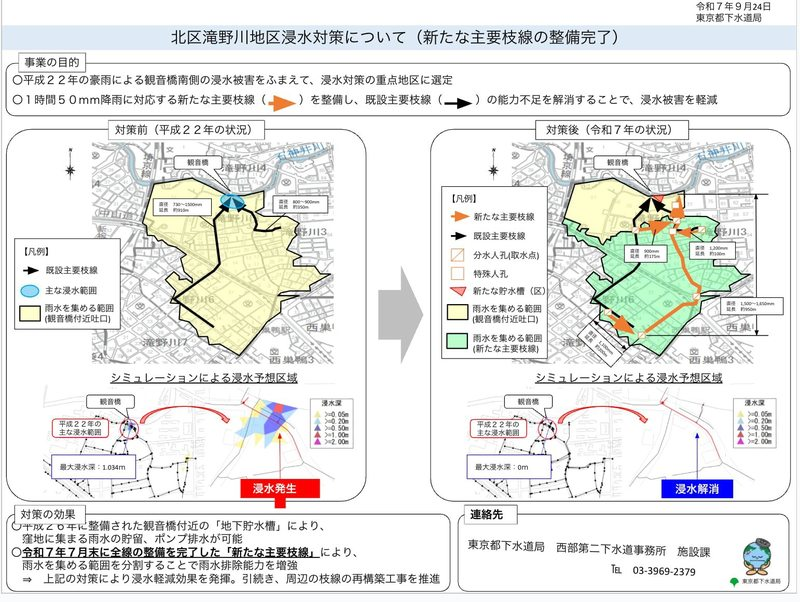The height and width of the screenshot is (602, 800).
Task: Click the text 地下貯水槽 in effects section
Action: [251, 526]
